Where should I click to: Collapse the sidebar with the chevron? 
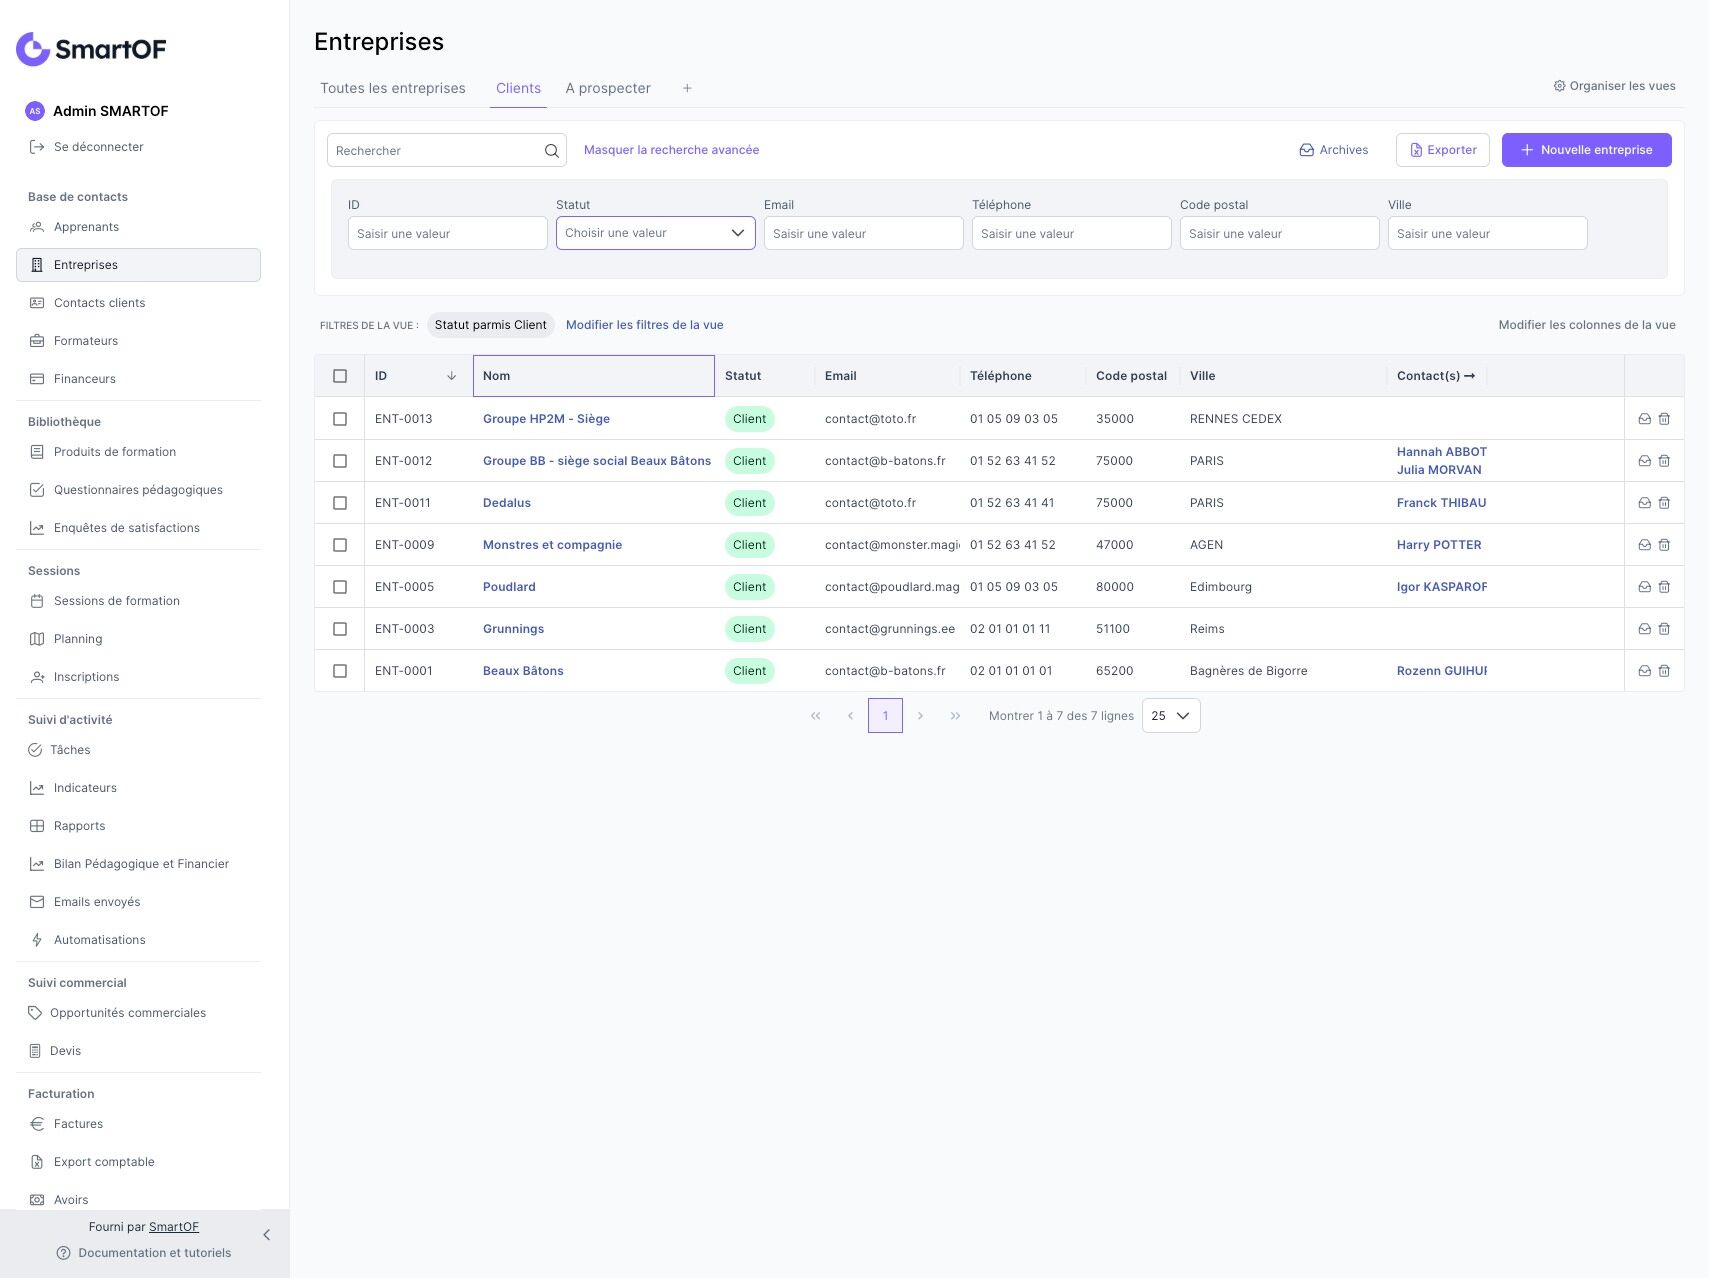click(x=266, y=1235)
